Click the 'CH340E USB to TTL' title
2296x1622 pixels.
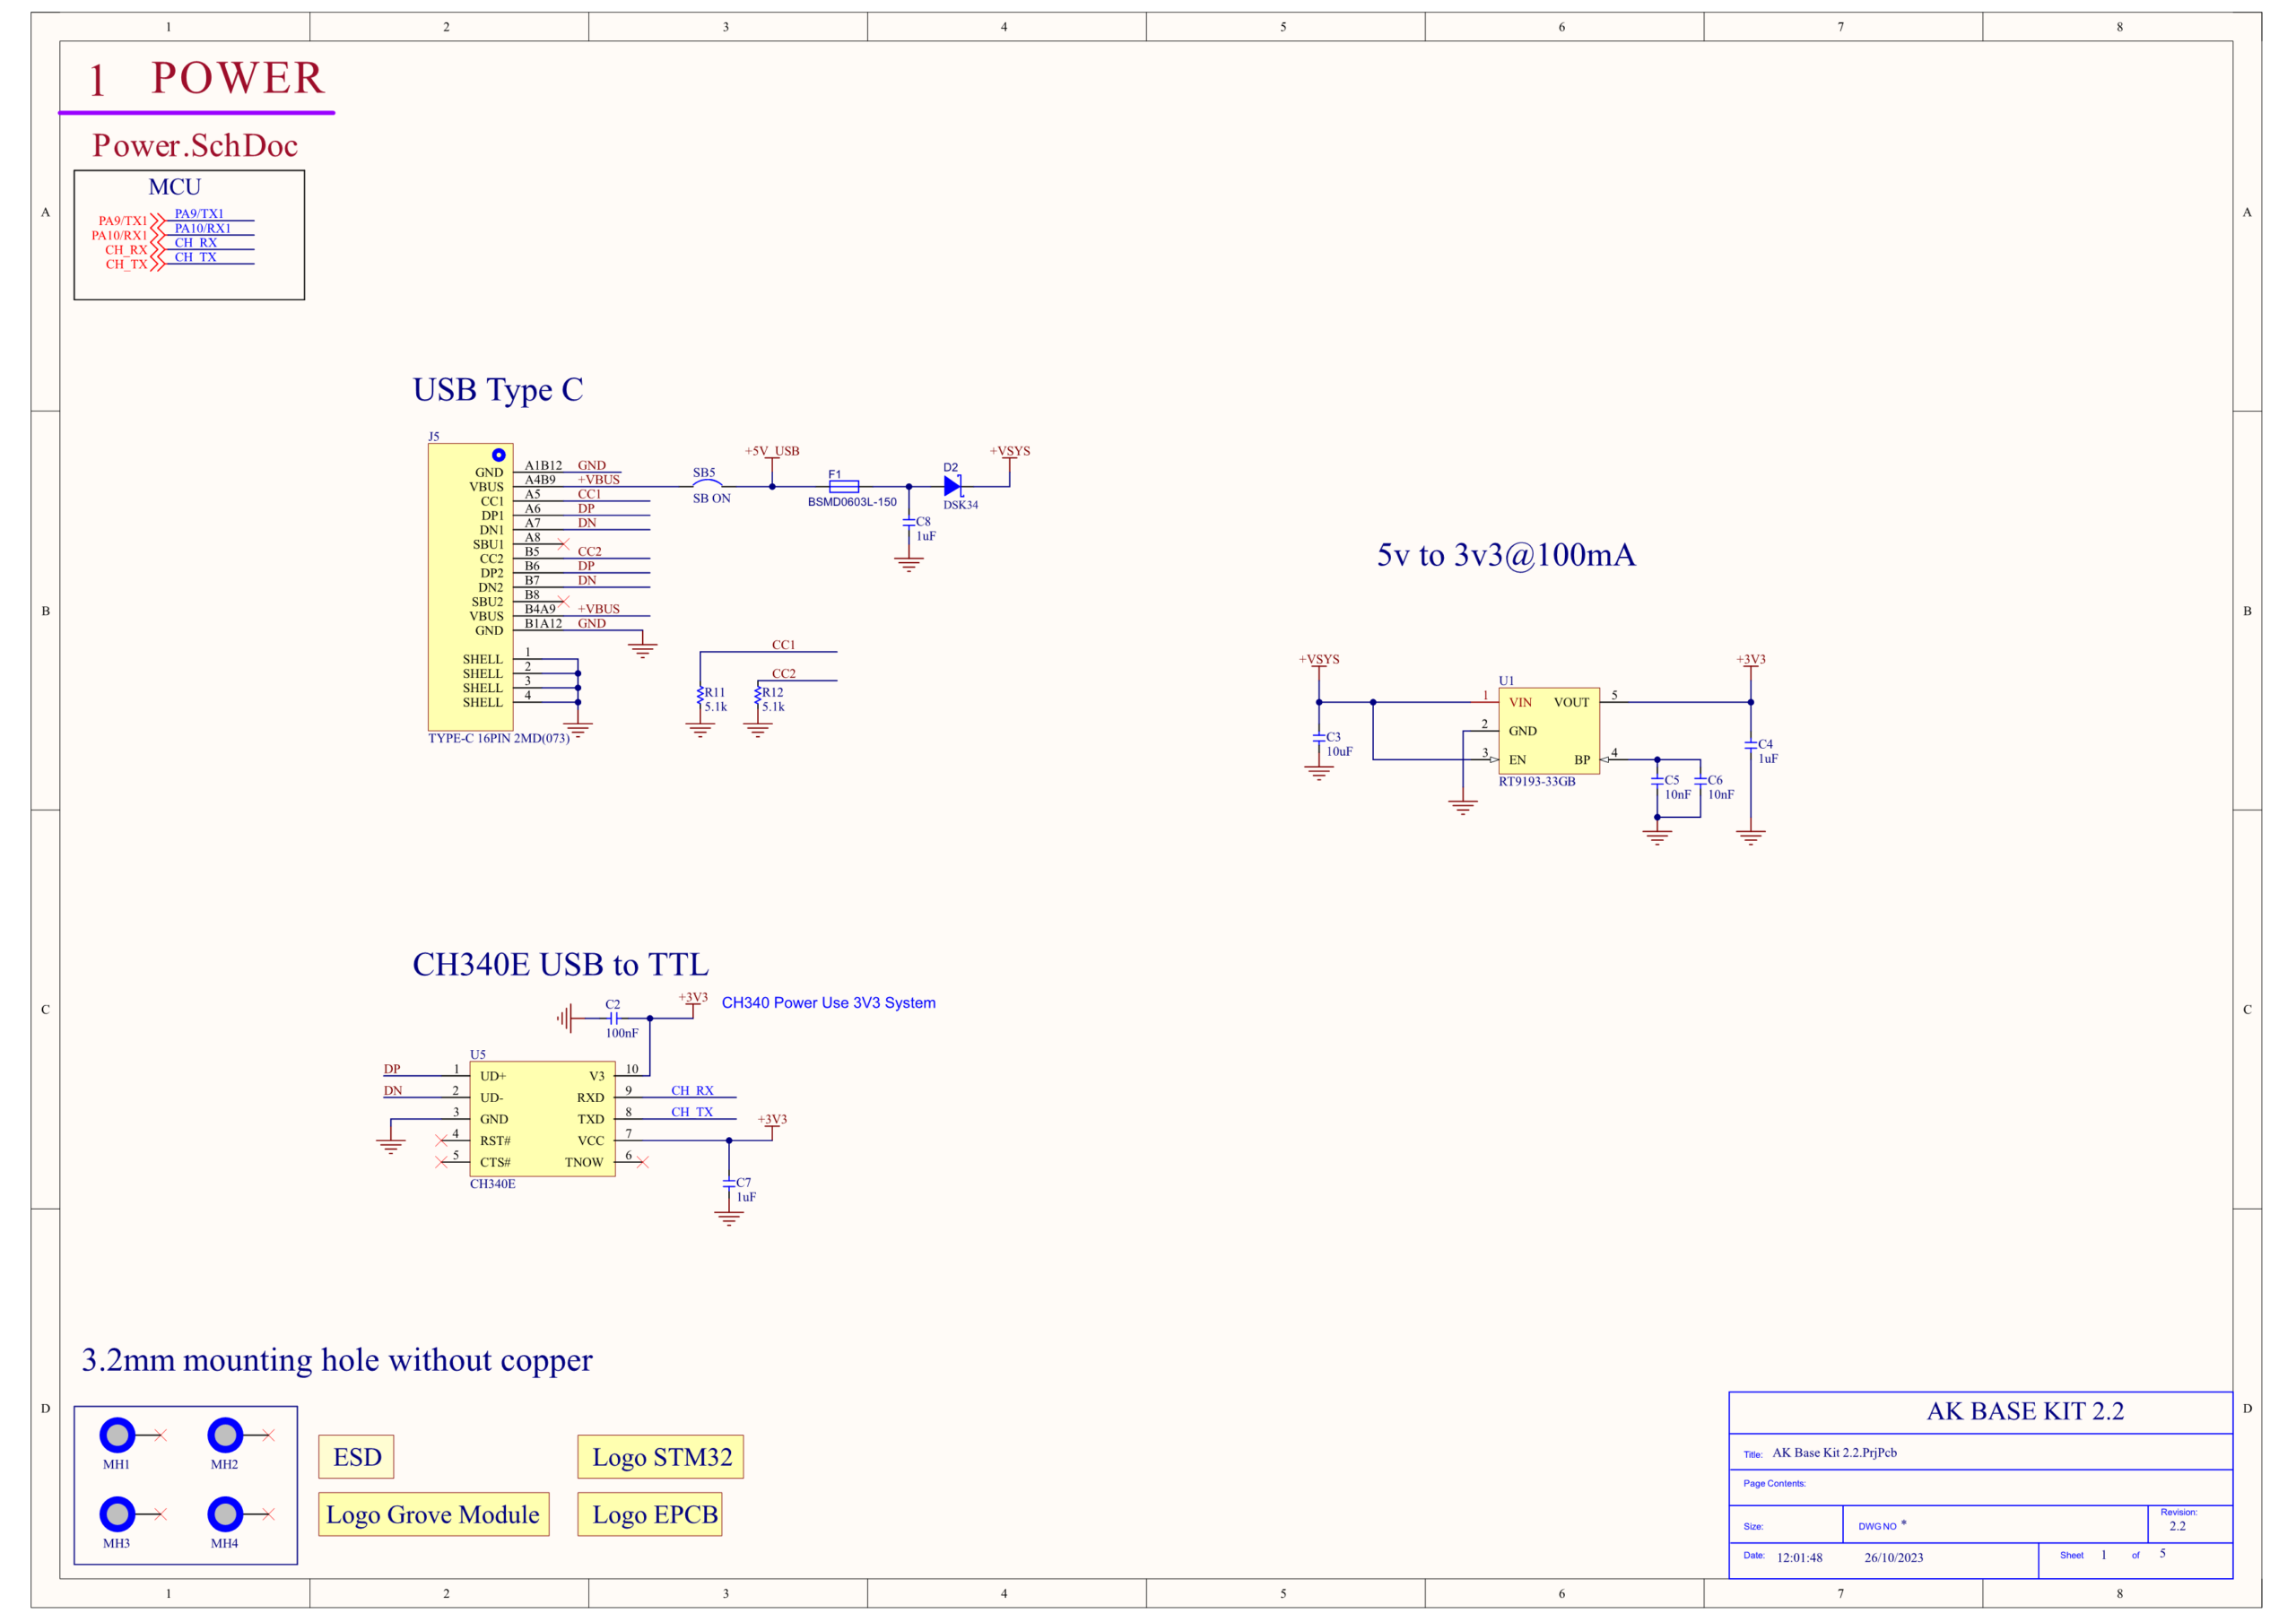click(560, 965)
